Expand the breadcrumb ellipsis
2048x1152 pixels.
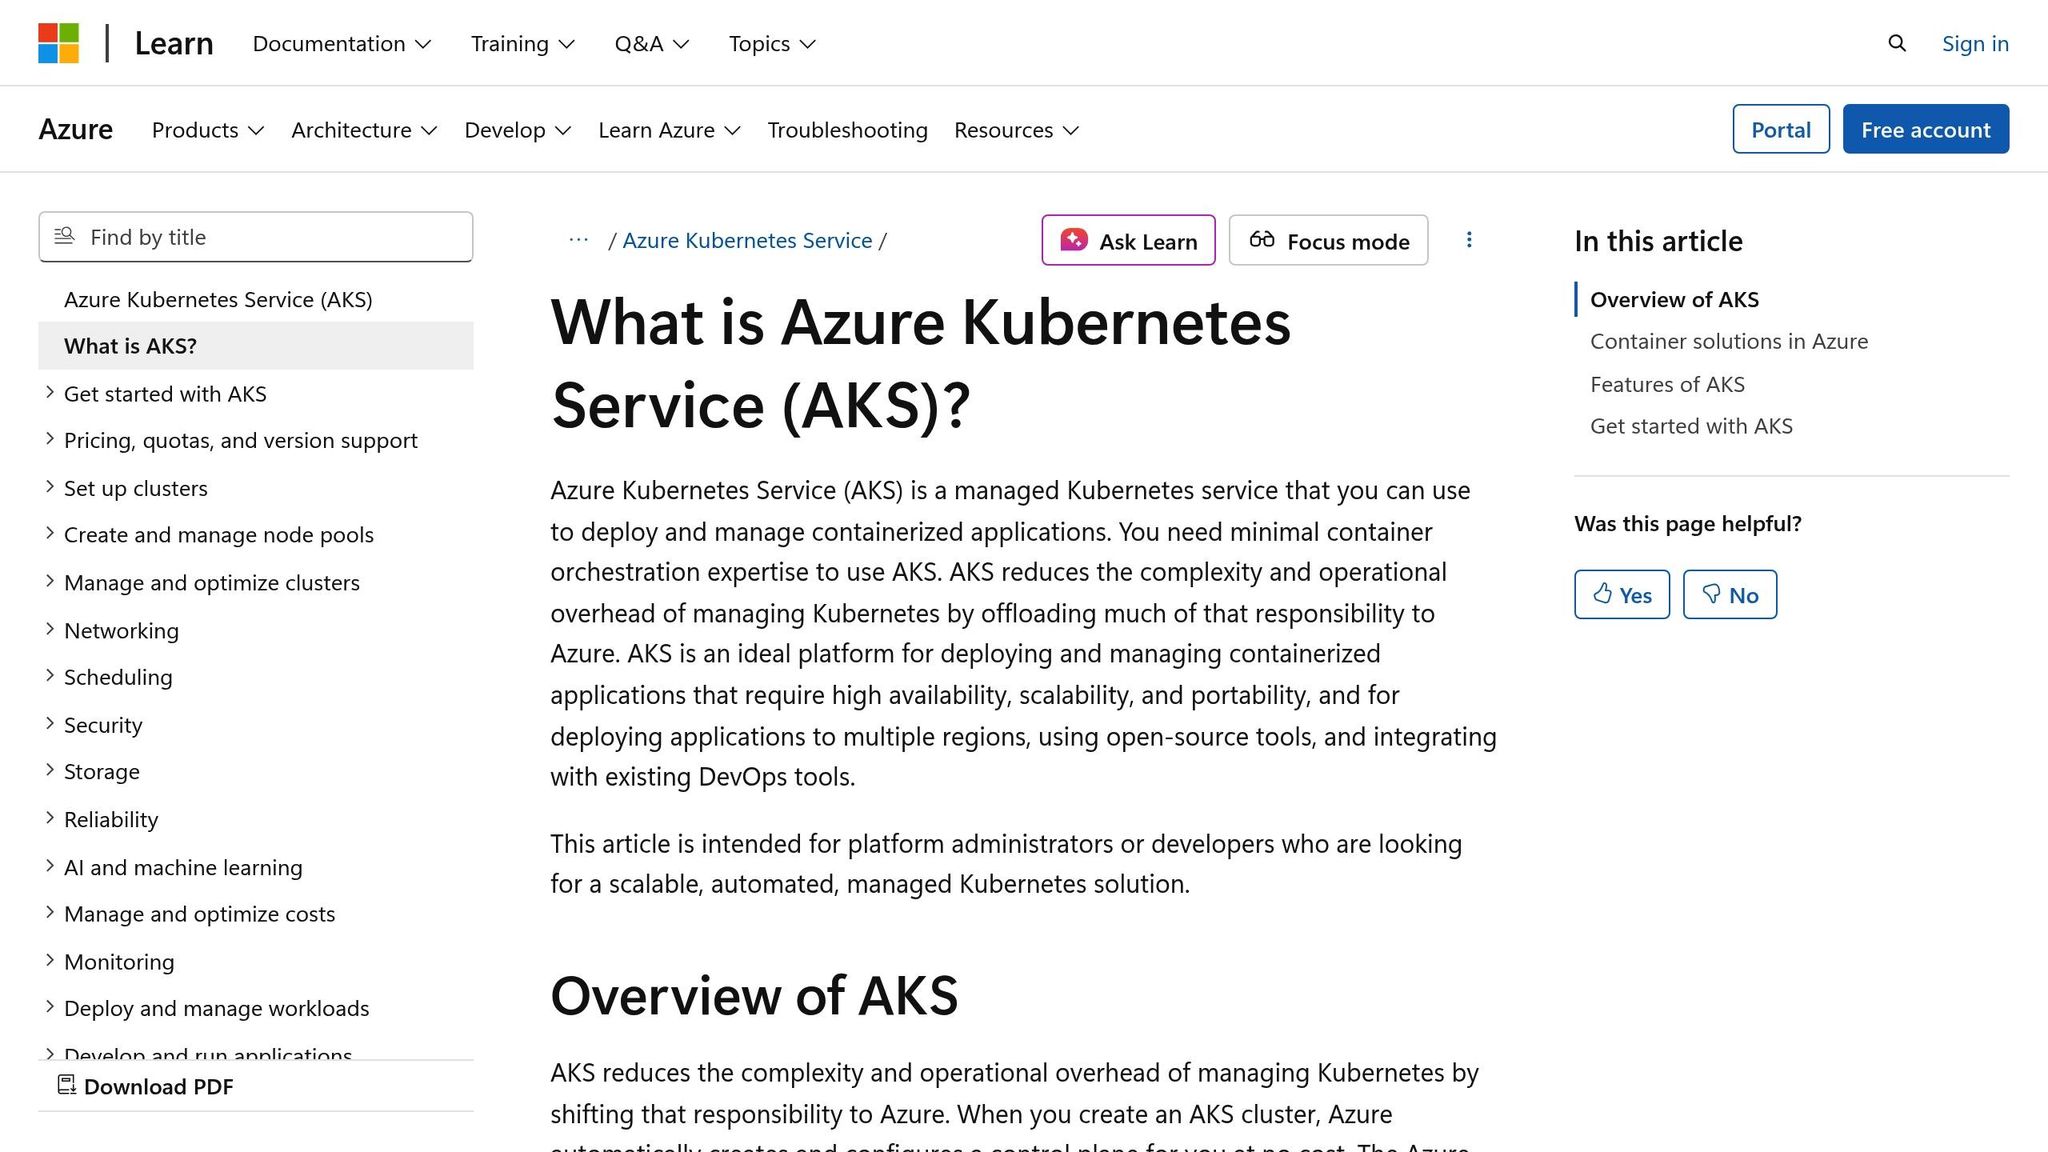pos(578,240)
